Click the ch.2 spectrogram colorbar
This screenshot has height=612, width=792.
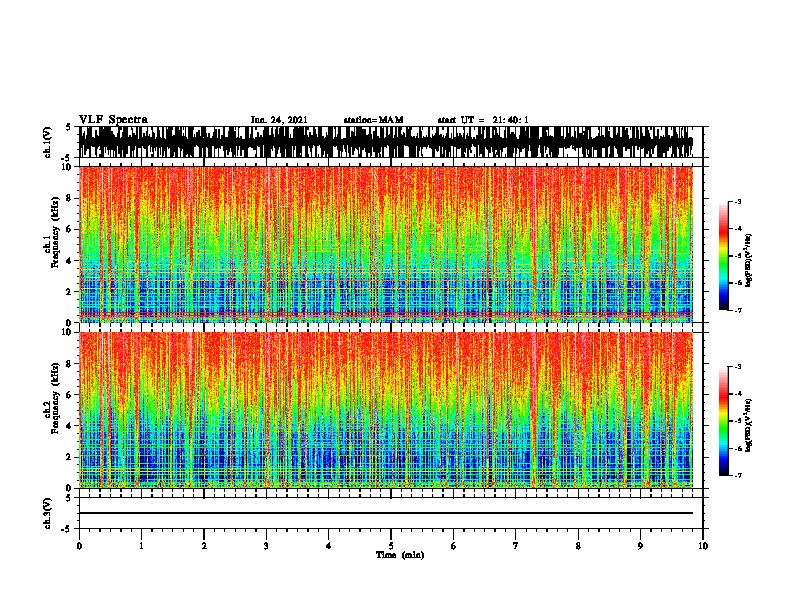(723, 421)
